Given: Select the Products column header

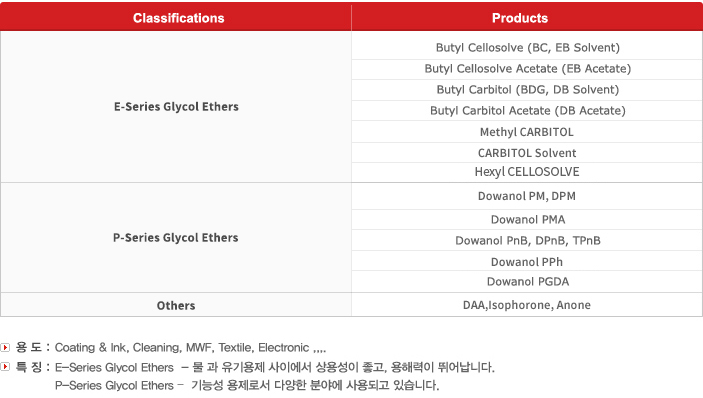Looking at the screenshot, I should (527, 17).
